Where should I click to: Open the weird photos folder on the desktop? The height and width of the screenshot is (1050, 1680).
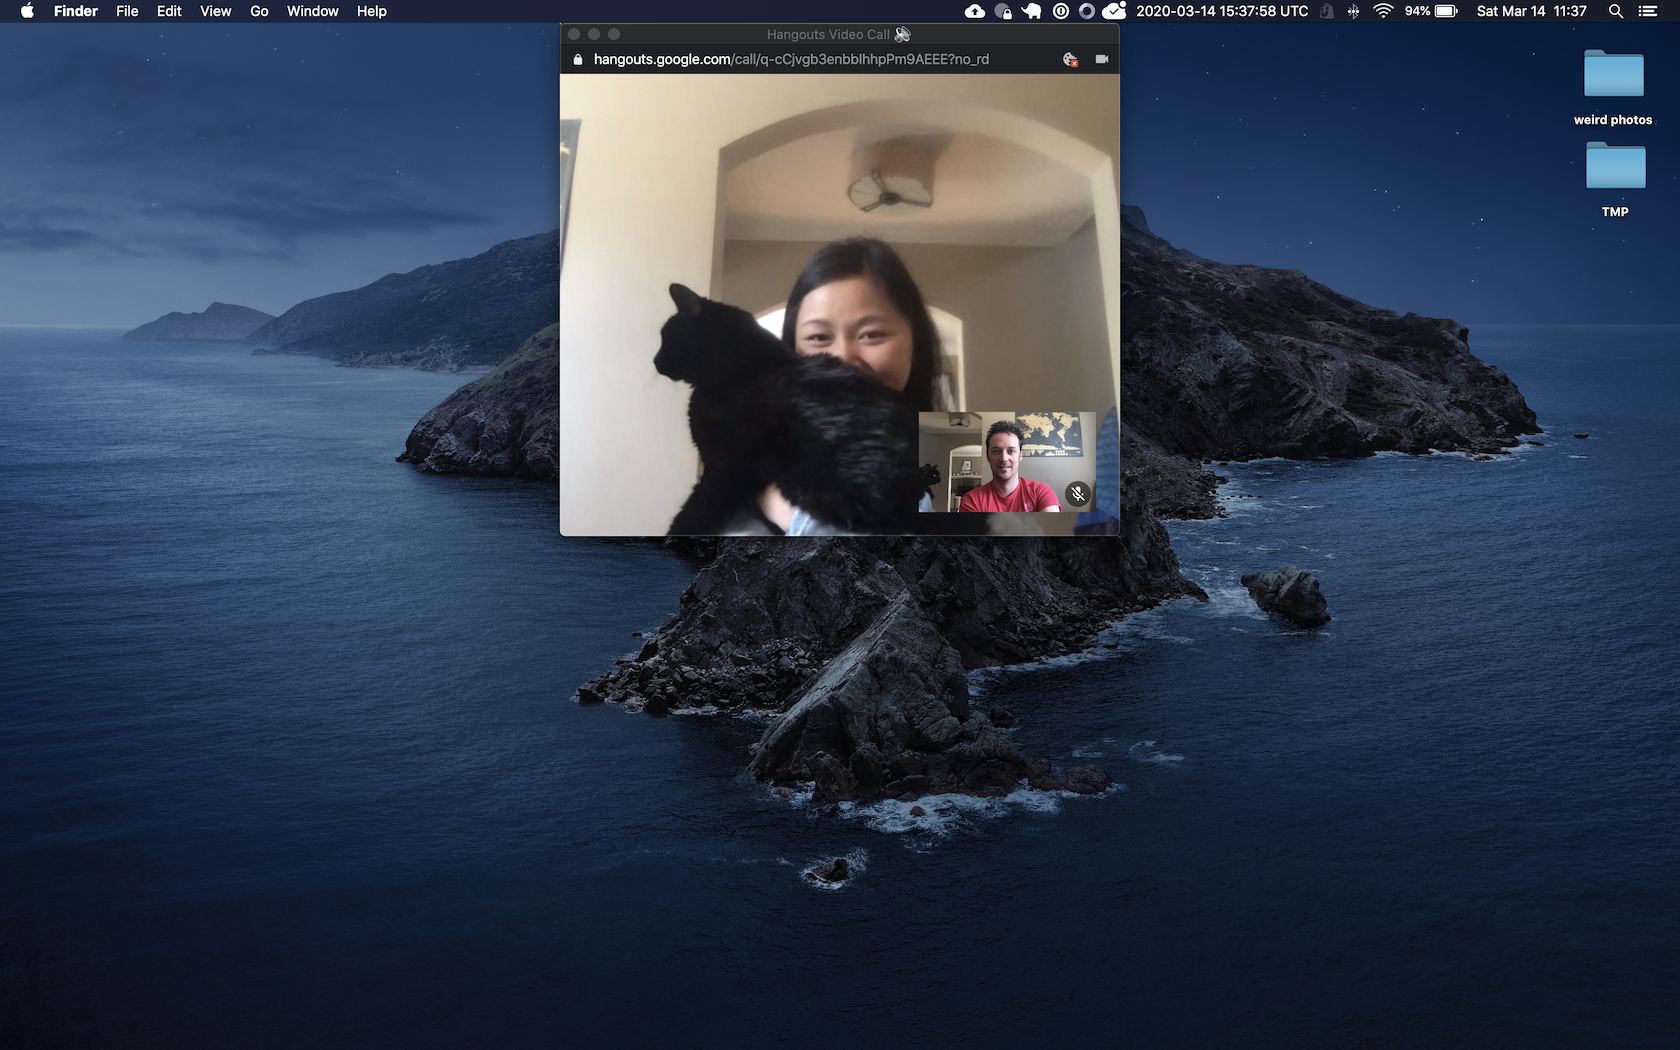click(x=1613, y=75)
